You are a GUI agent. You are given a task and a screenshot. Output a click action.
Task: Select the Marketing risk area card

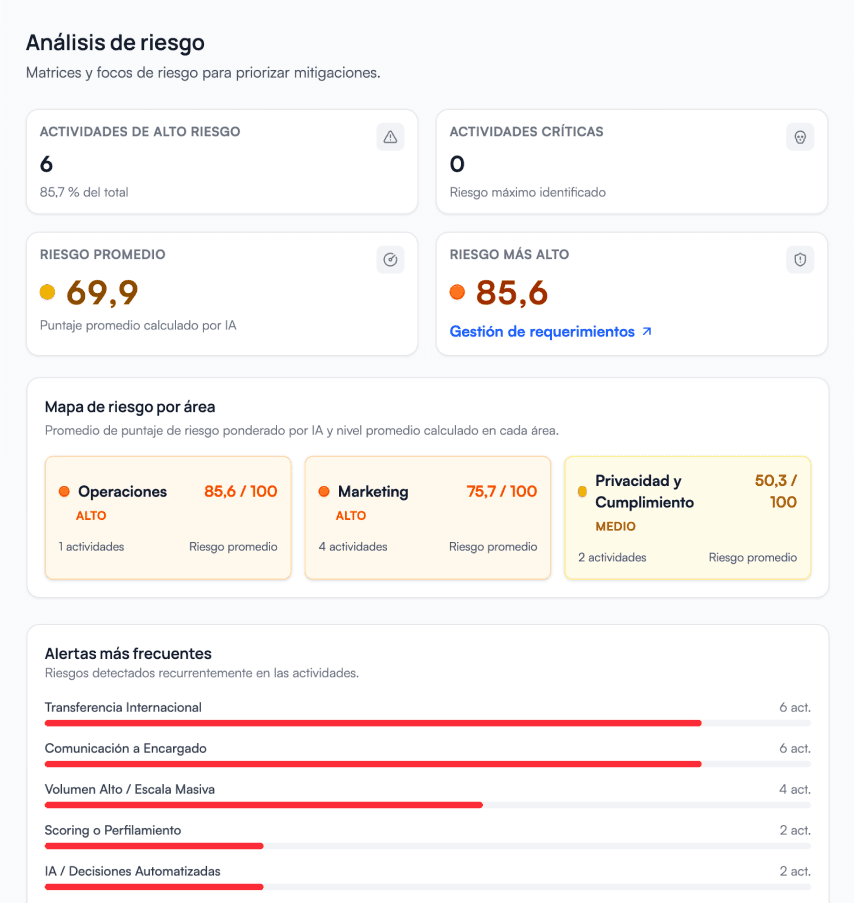click(428, 518)
